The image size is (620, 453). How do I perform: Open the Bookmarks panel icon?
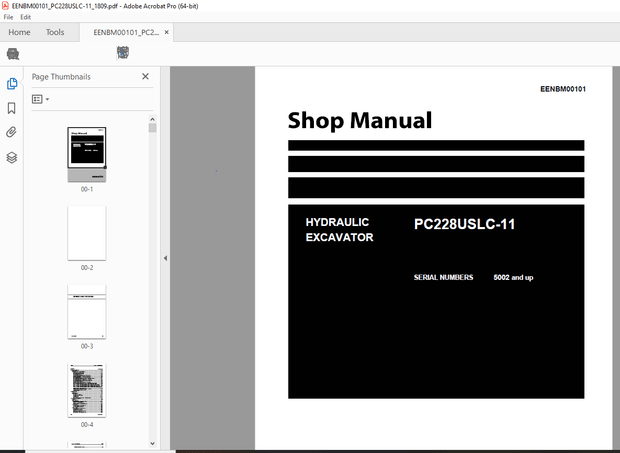click(x=11, y=108)
